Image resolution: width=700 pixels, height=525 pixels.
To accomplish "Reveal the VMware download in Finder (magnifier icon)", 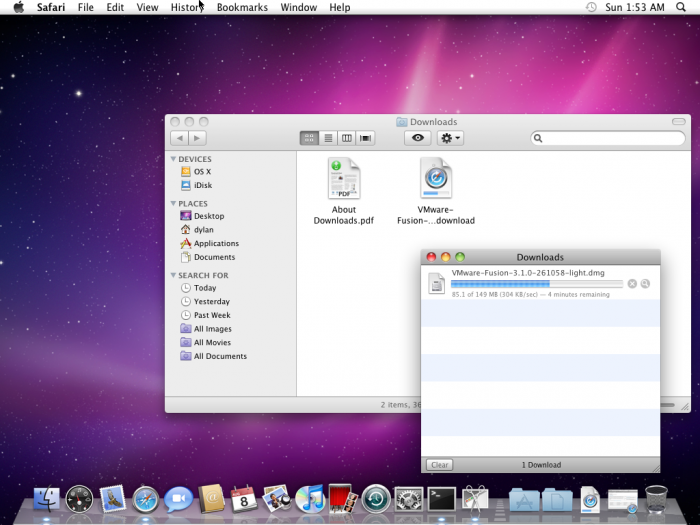I will (x=646, y=284).
